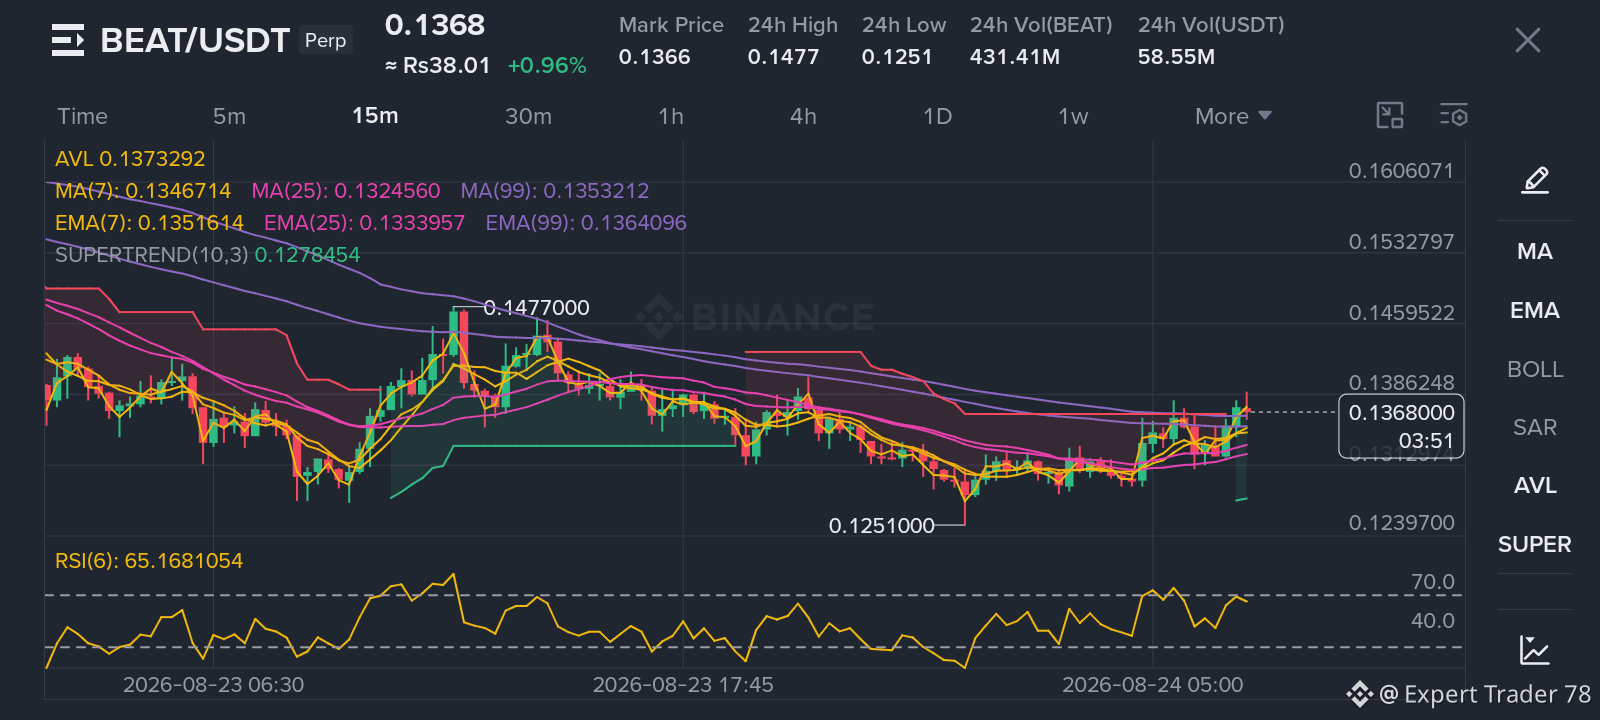Image resolution: width=1600 pixels, height=720 pixels.
Task: Click the 0.1606071 price axis label
Action: [1401, 171]
